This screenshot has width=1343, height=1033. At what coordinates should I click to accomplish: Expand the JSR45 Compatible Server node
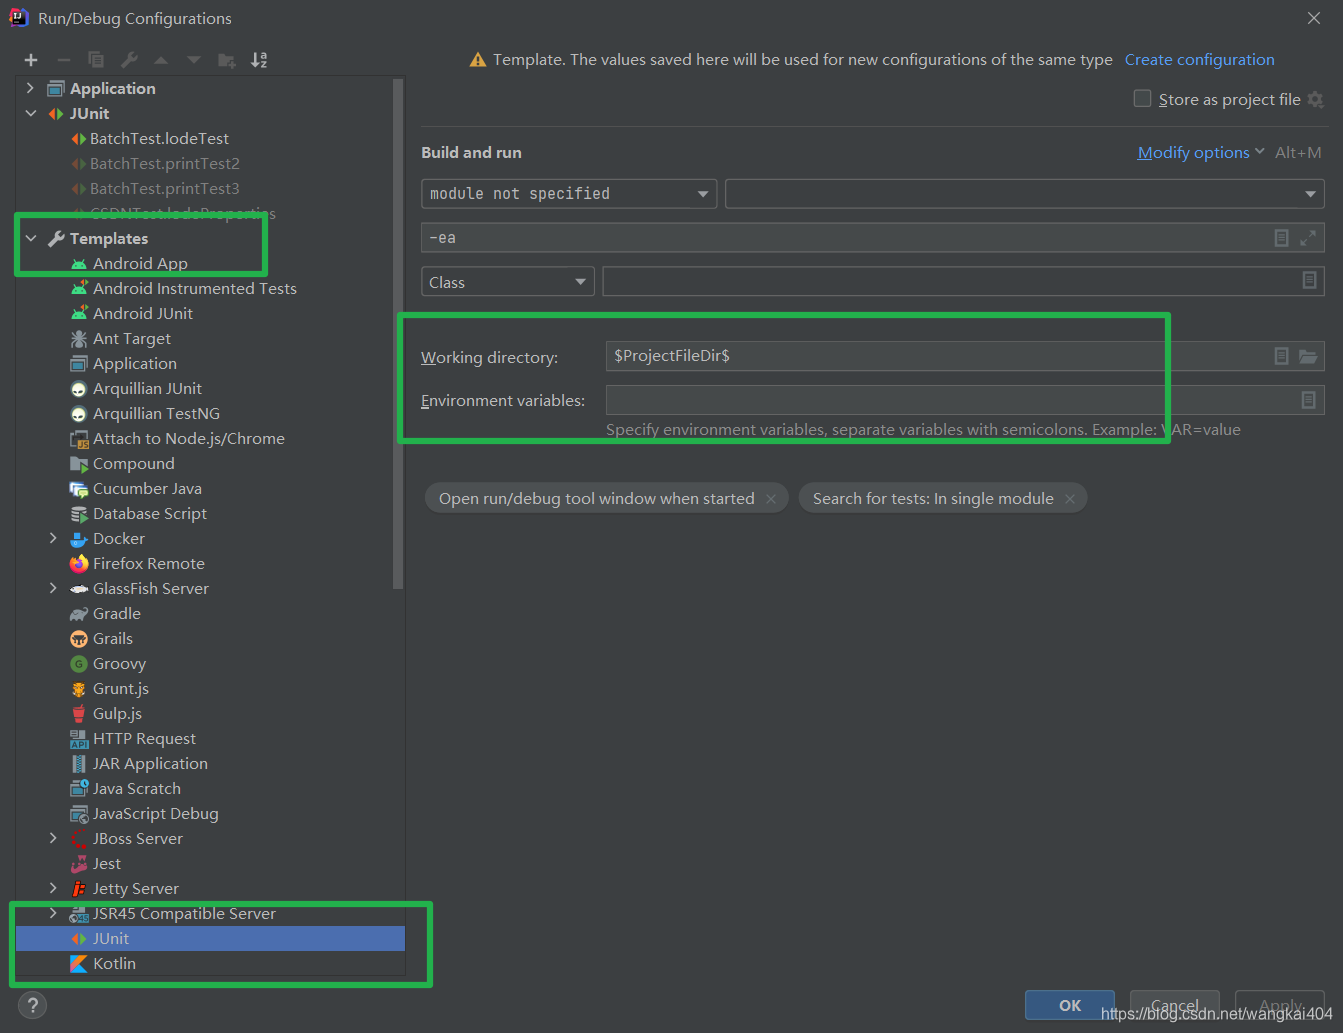click(53, 913)
